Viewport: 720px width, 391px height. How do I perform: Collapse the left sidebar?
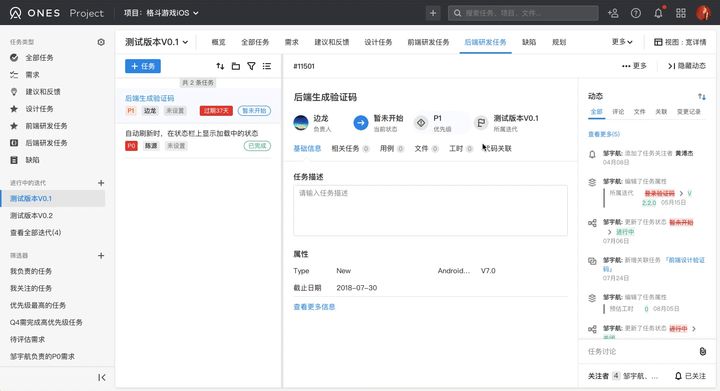click(102, 377)
